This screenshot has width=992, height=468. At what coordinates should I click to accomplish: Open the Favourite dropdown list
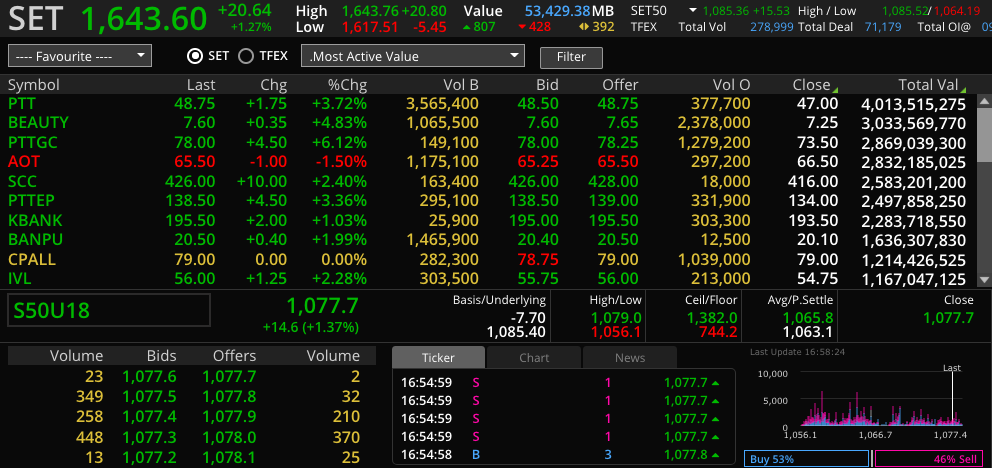pyautogui.click(x=80, y=56)
